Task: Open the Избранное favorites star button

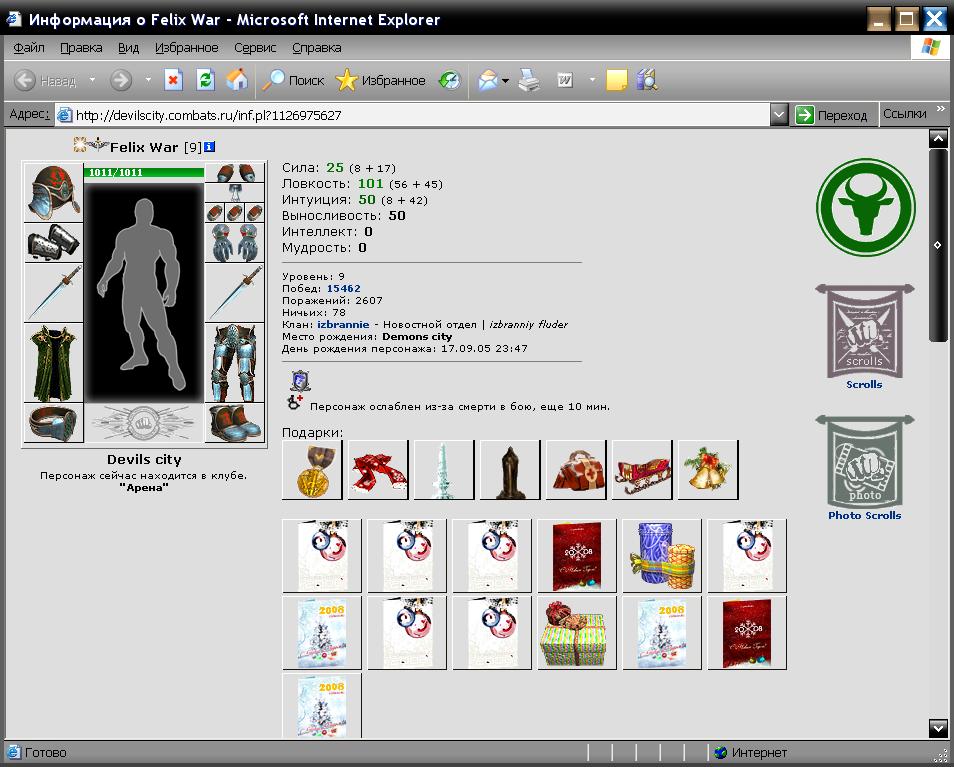Action: pyautogui.click(x=380, y=80)
